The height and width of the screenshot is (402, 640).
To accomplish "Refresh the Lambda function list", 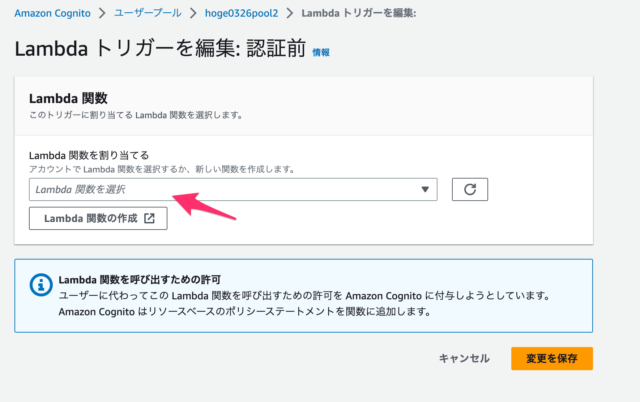I will 469,189.
